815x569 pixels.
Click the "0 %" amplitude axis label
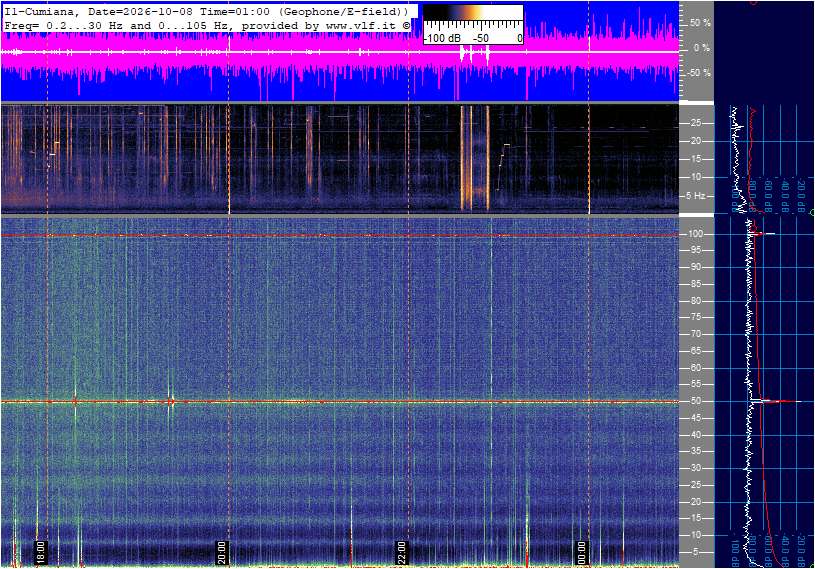[x=701, y=48]
